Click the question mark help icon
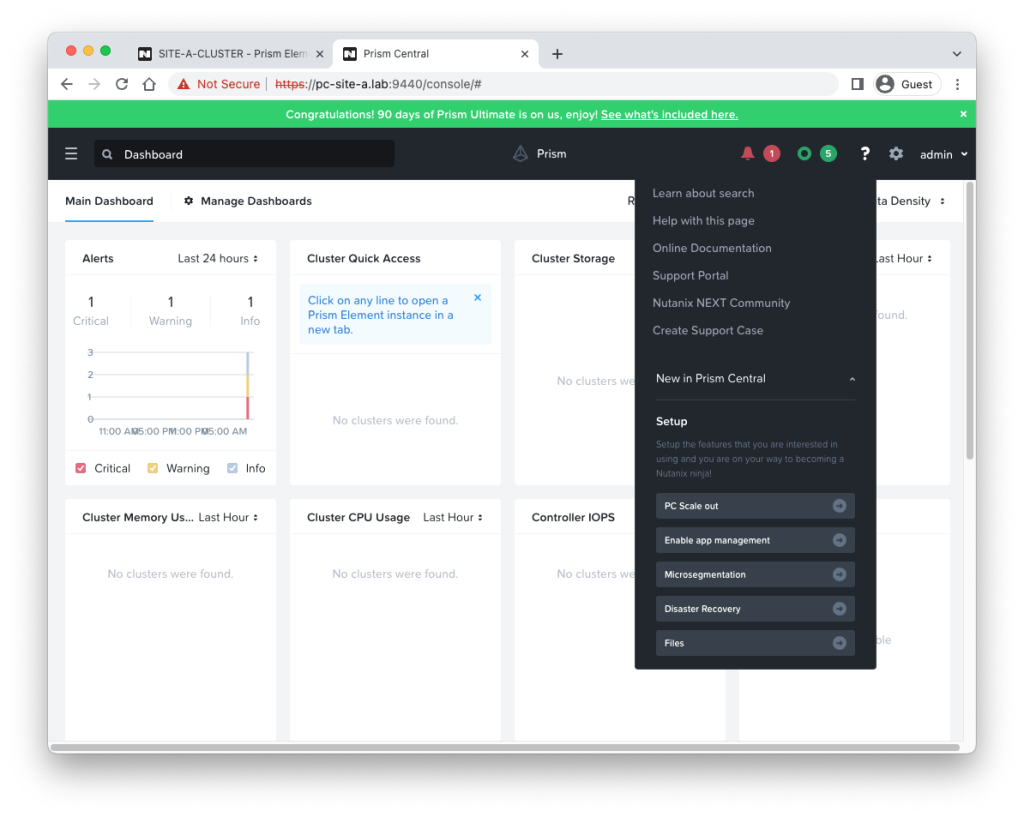Image resolution: width=1024 pixels, height=817 pixels. [865, 154]
